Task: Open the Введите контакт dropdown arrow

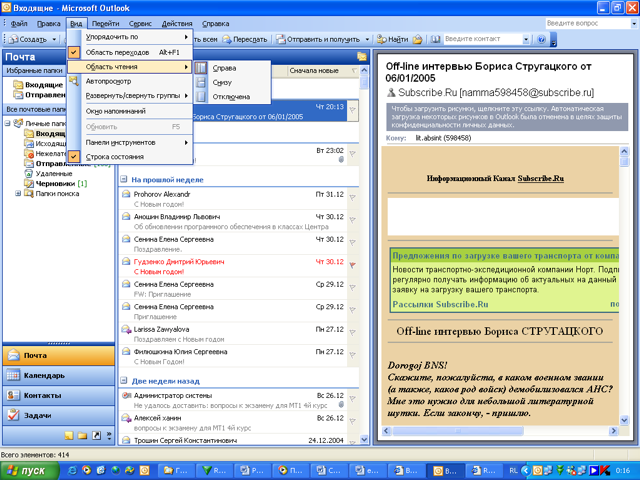Action: (x=526, y=39)
